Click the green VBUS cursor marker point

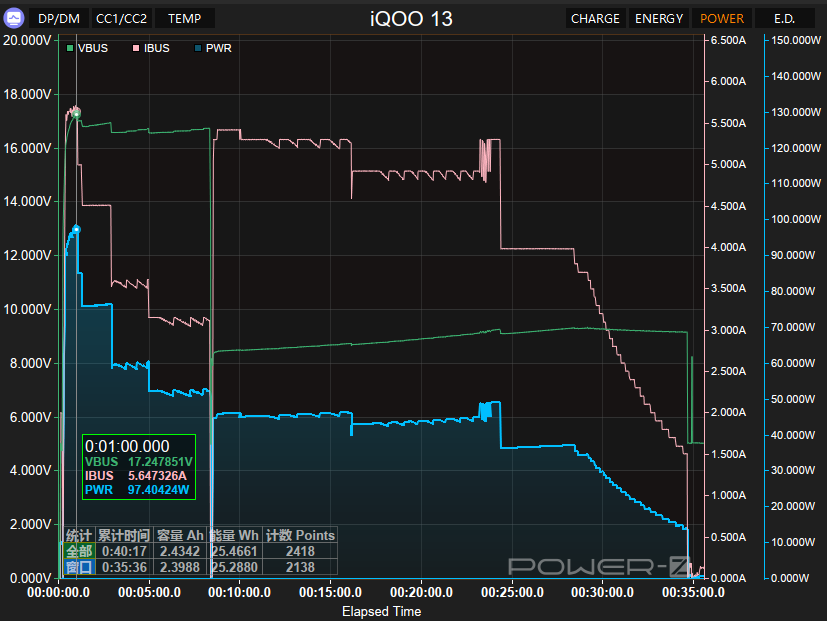76,113
